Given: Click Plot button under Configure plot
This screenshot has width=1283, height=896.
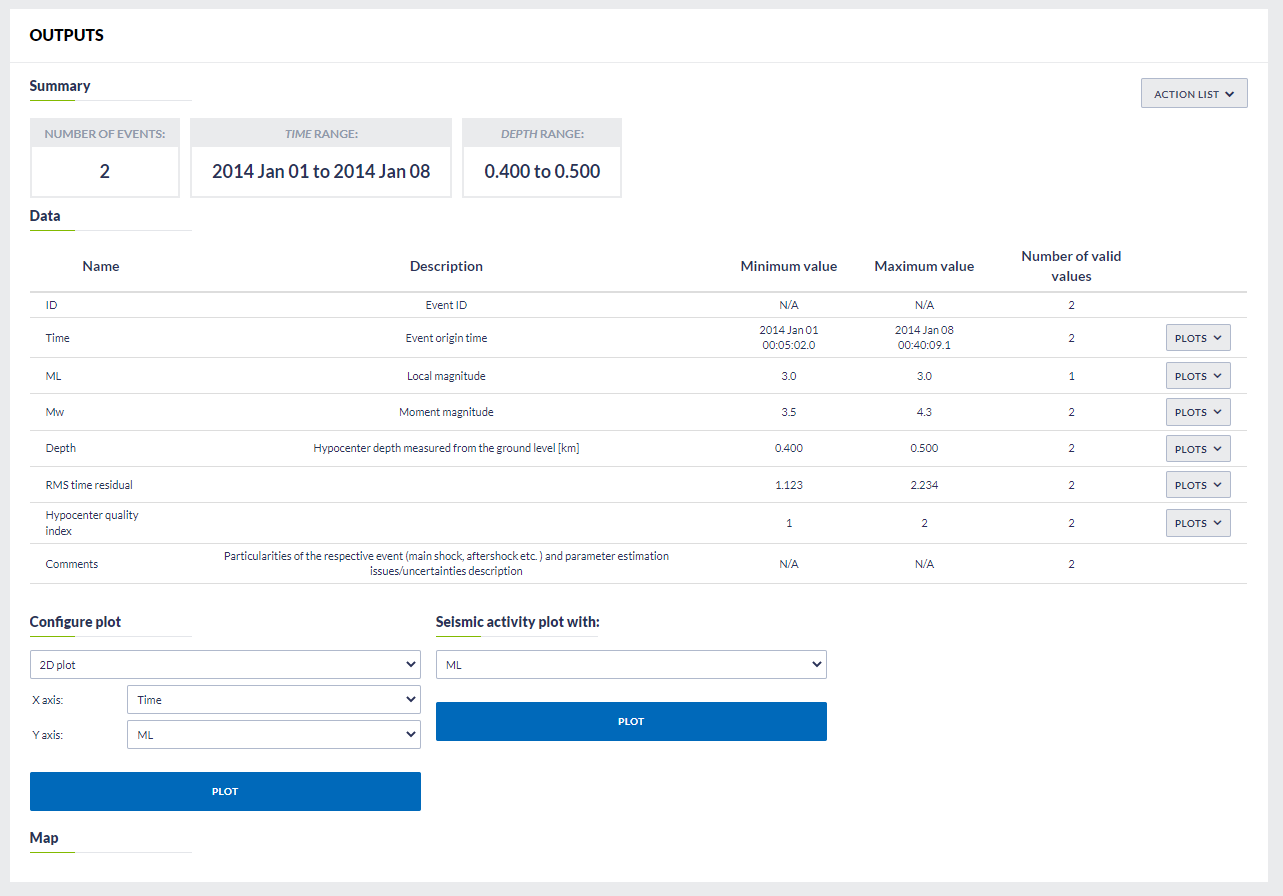Looking at the screenshot, I should (x=225, y=791).
